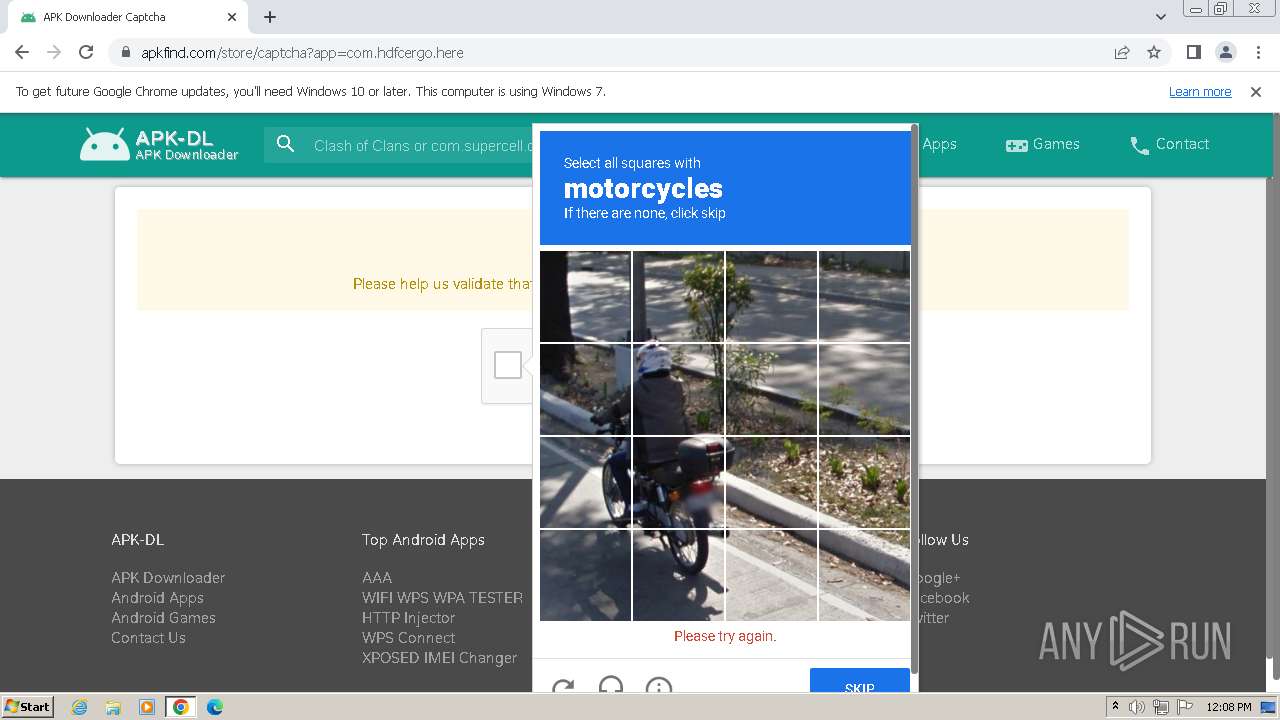Screen dimensions: 1280x720
Task: Click the captcha dialog scrollbar
Action: pos(915,400)
